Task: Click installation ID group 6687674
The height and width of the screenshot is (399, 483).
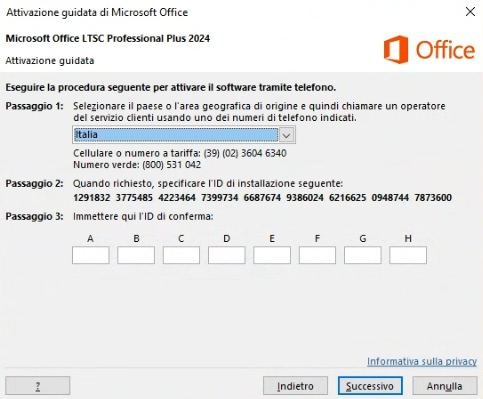Action: tap(262, 198)
